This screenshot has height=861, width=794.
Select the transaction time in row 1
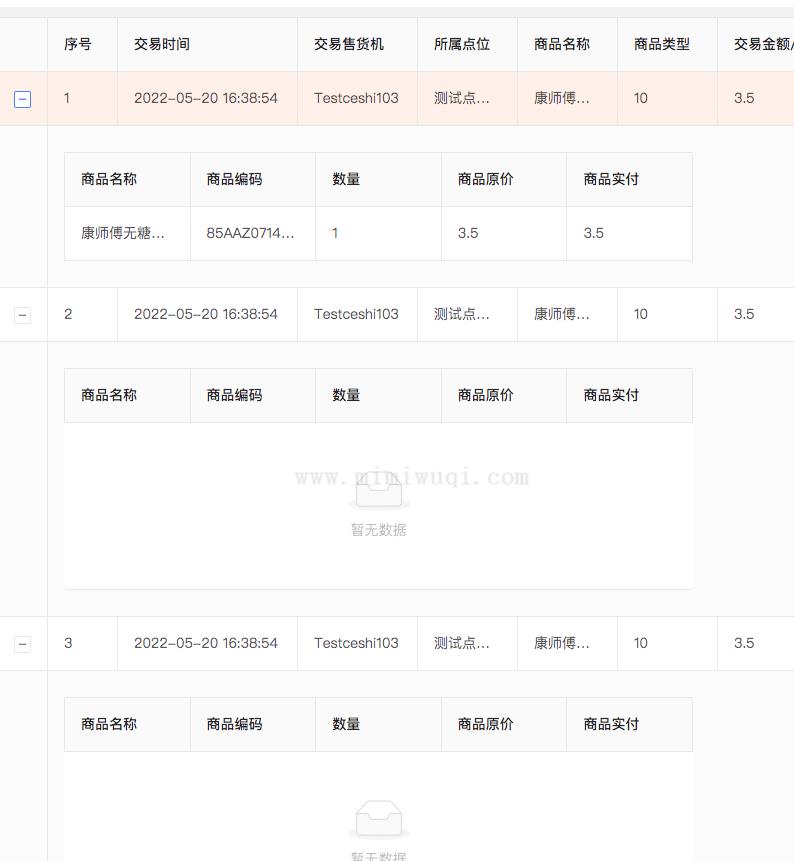pyautogui.click(x=206, y=98)
